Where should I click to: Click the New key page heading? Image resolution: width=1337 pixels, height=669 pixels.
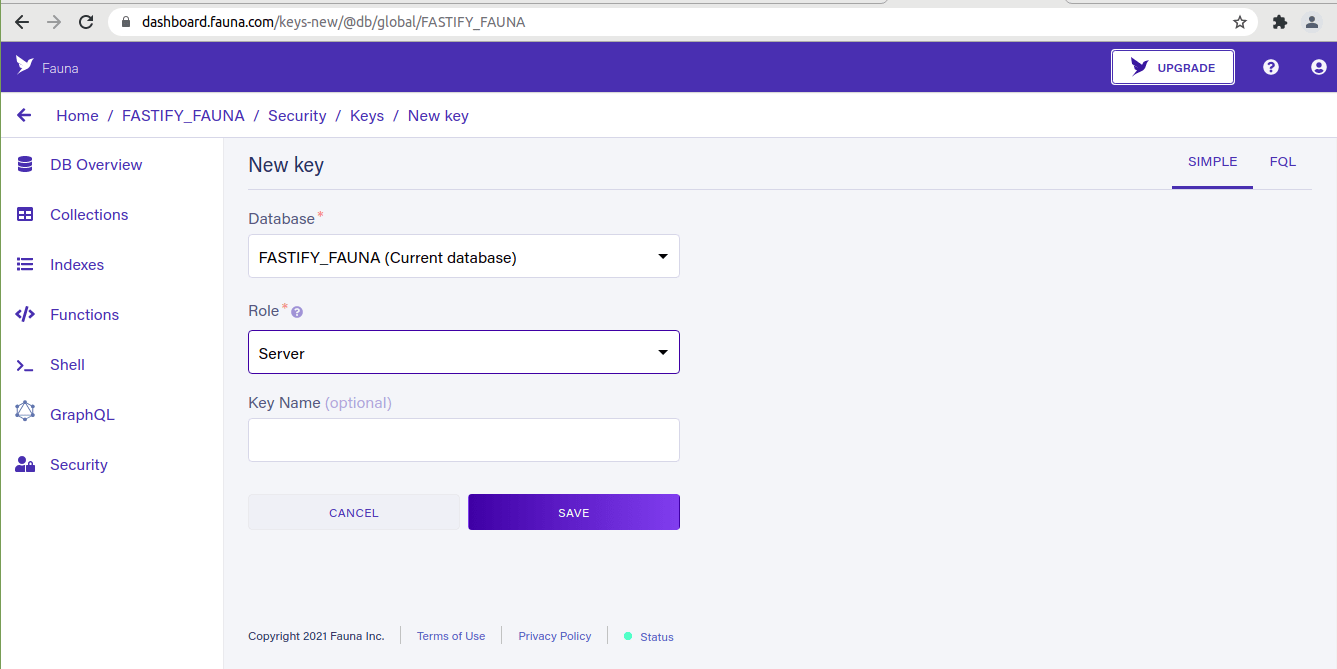pyautogui.click(x=286, y=165)
